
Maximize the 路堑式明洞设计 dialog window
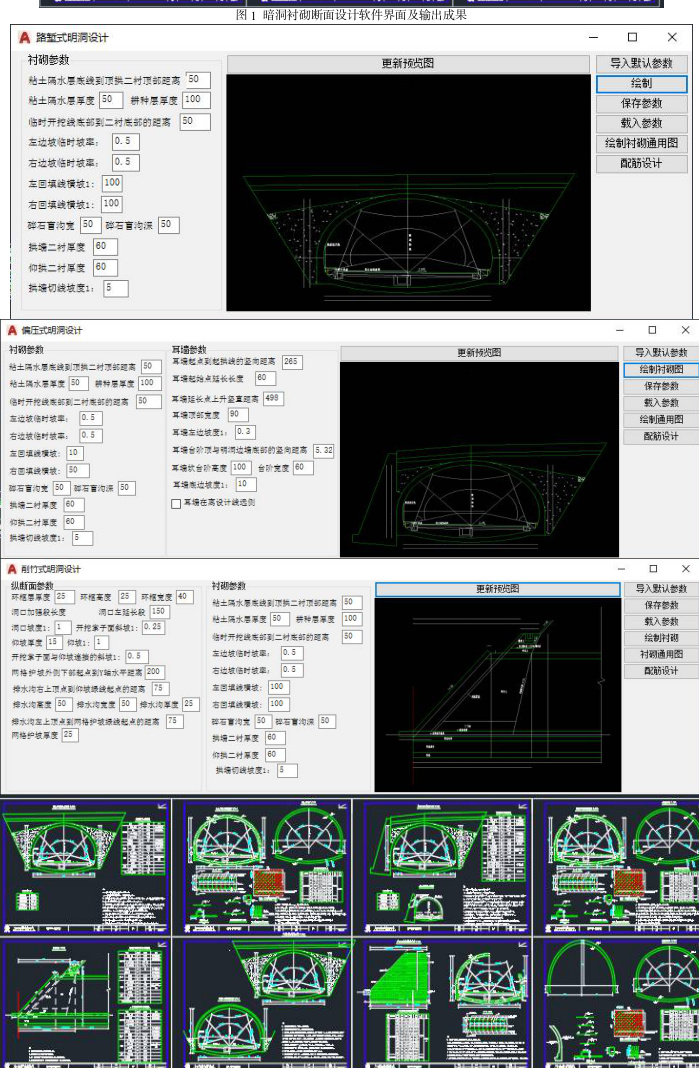tap(631, 38)
